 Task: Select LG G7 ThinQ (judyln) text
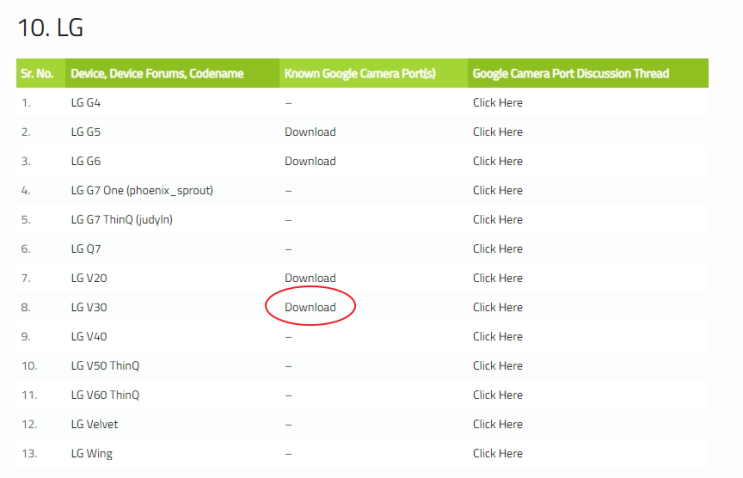coord(122,220)
